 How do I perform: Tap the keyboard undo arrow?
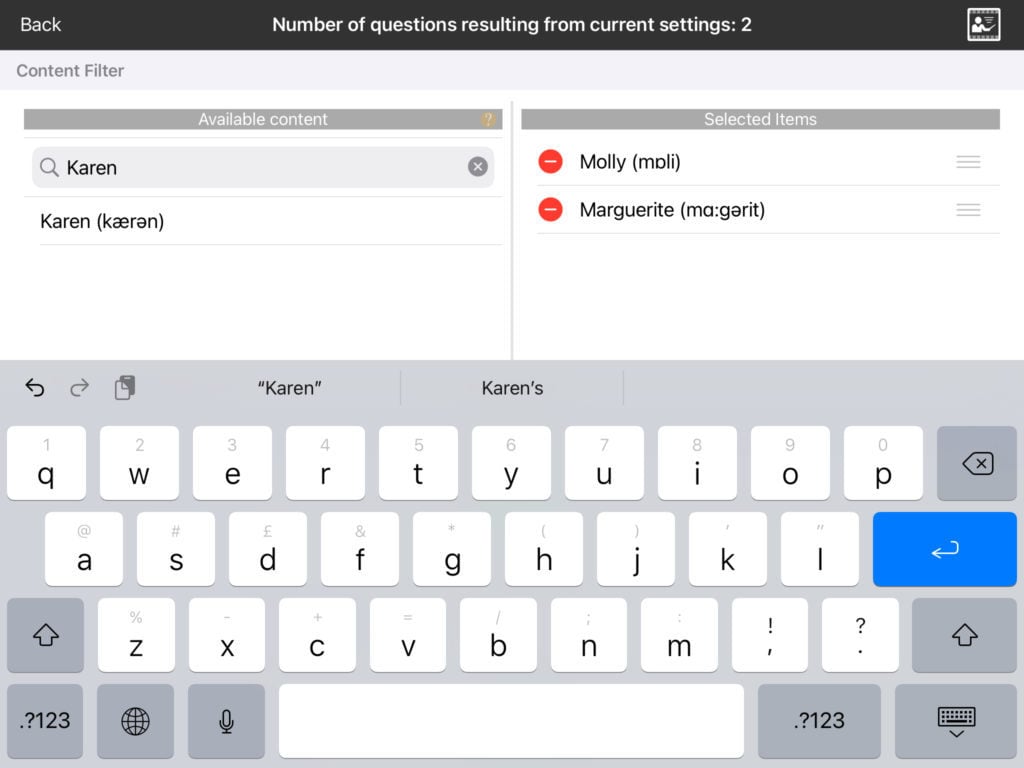point(35,388)
